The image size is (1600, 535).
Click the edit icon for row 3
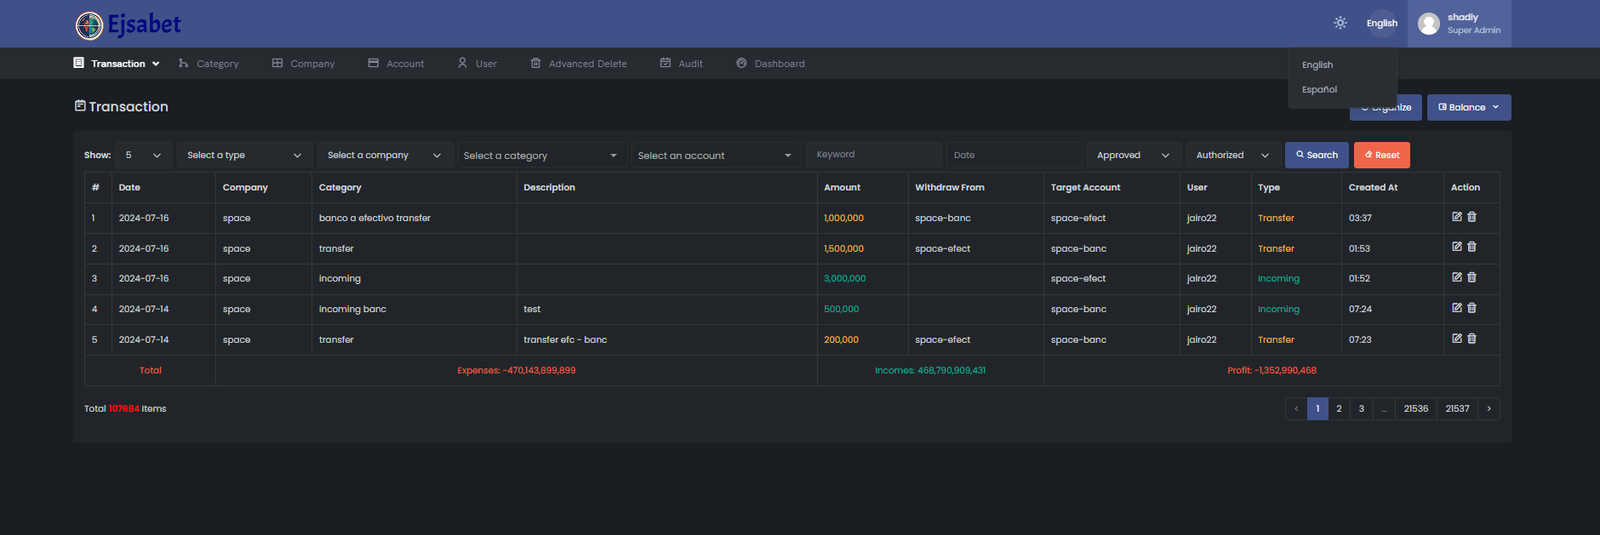tap(1457, 278)
